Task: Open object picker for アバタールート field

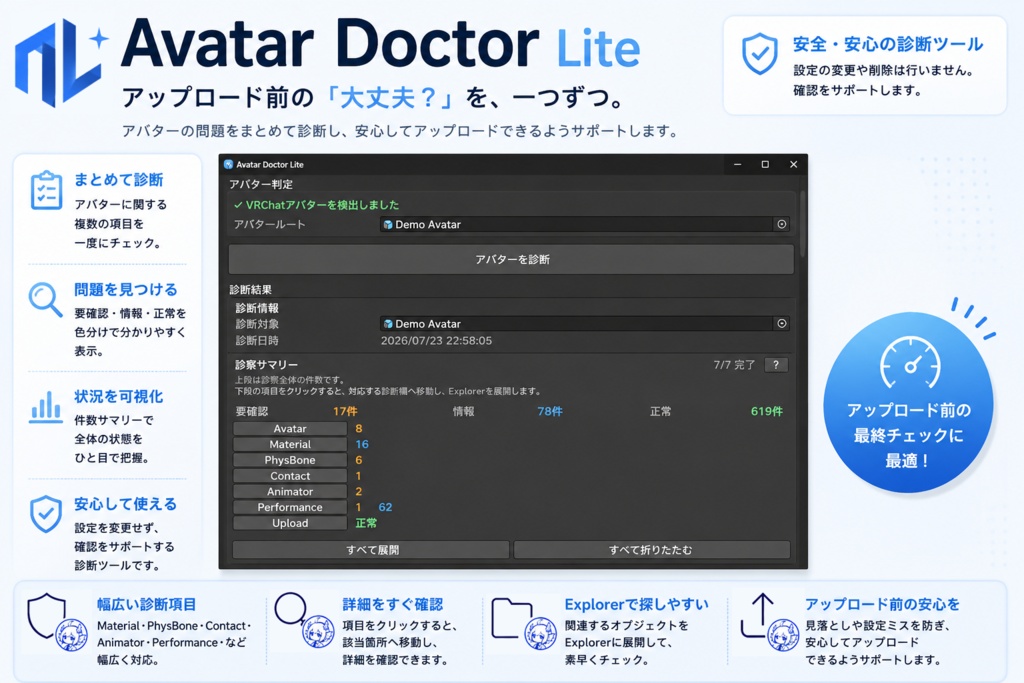Action: [x=782, y=224]
